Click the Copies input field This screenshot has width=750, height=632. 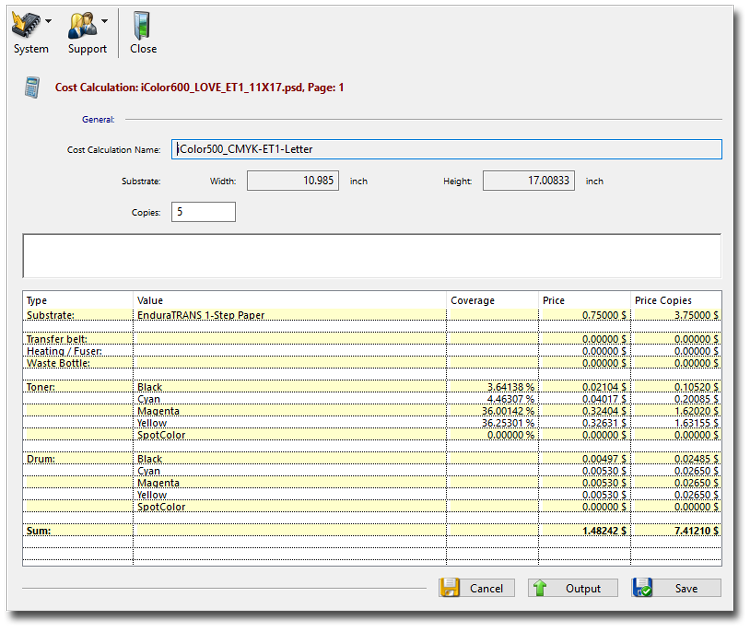(x=204, y=212)
